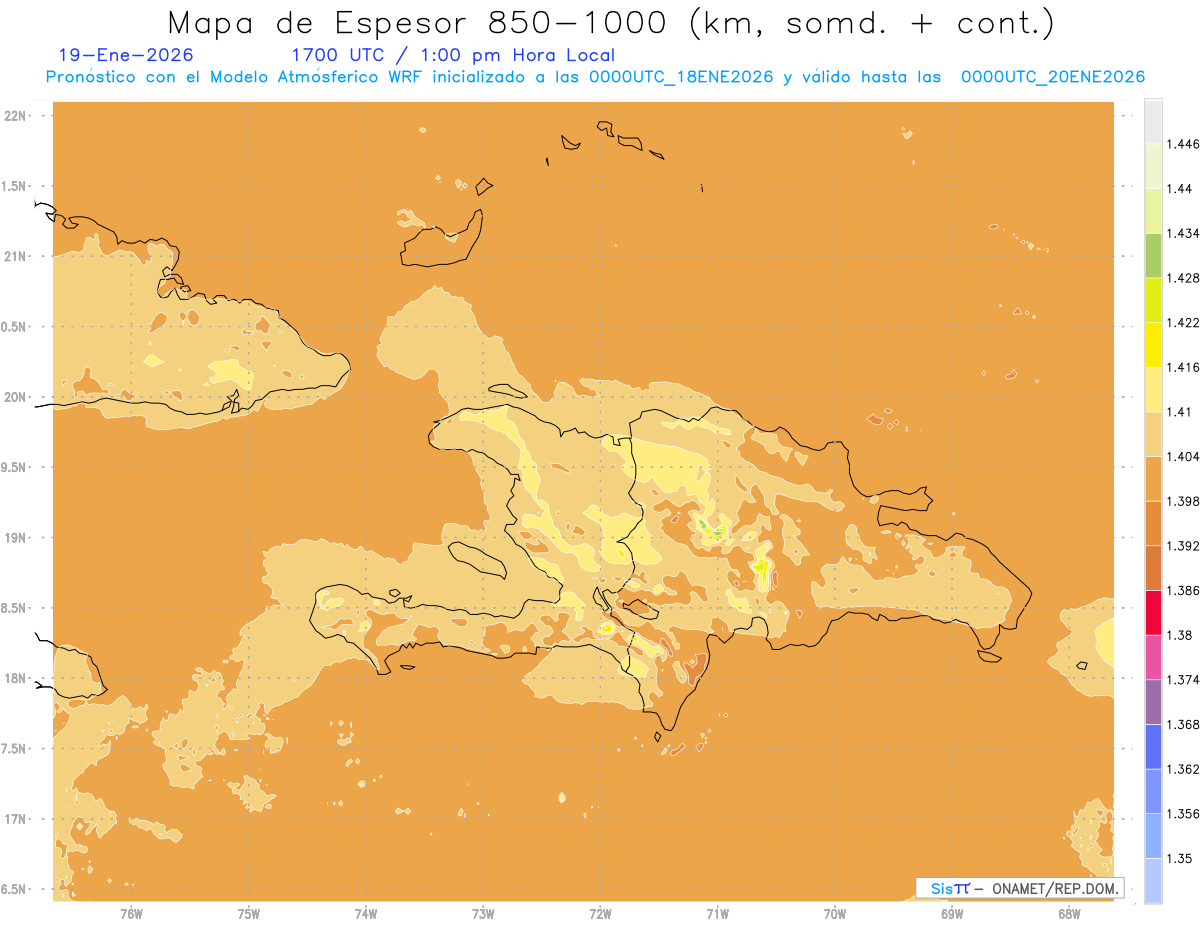Click the 74W longitude label
This screenshot has width=1200, height=927.
pos(366,915)
